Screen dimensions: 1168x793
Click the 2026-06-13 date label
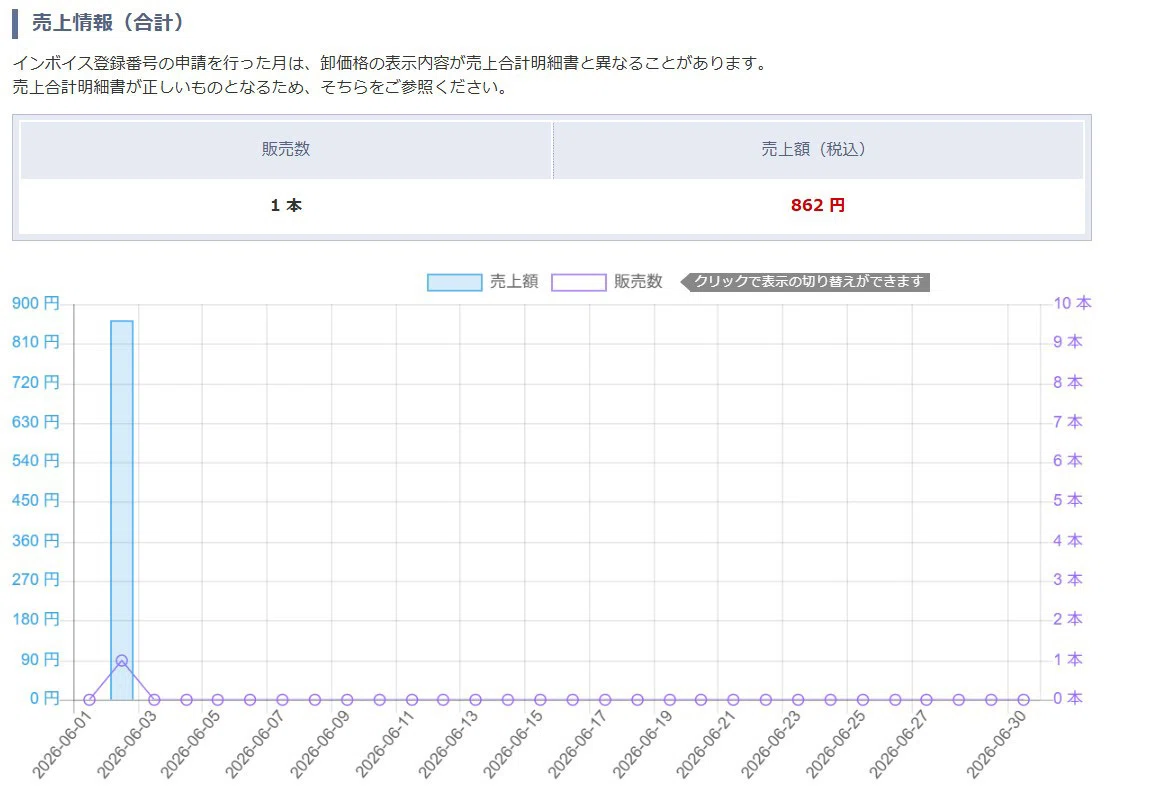(x=448, y=744)
